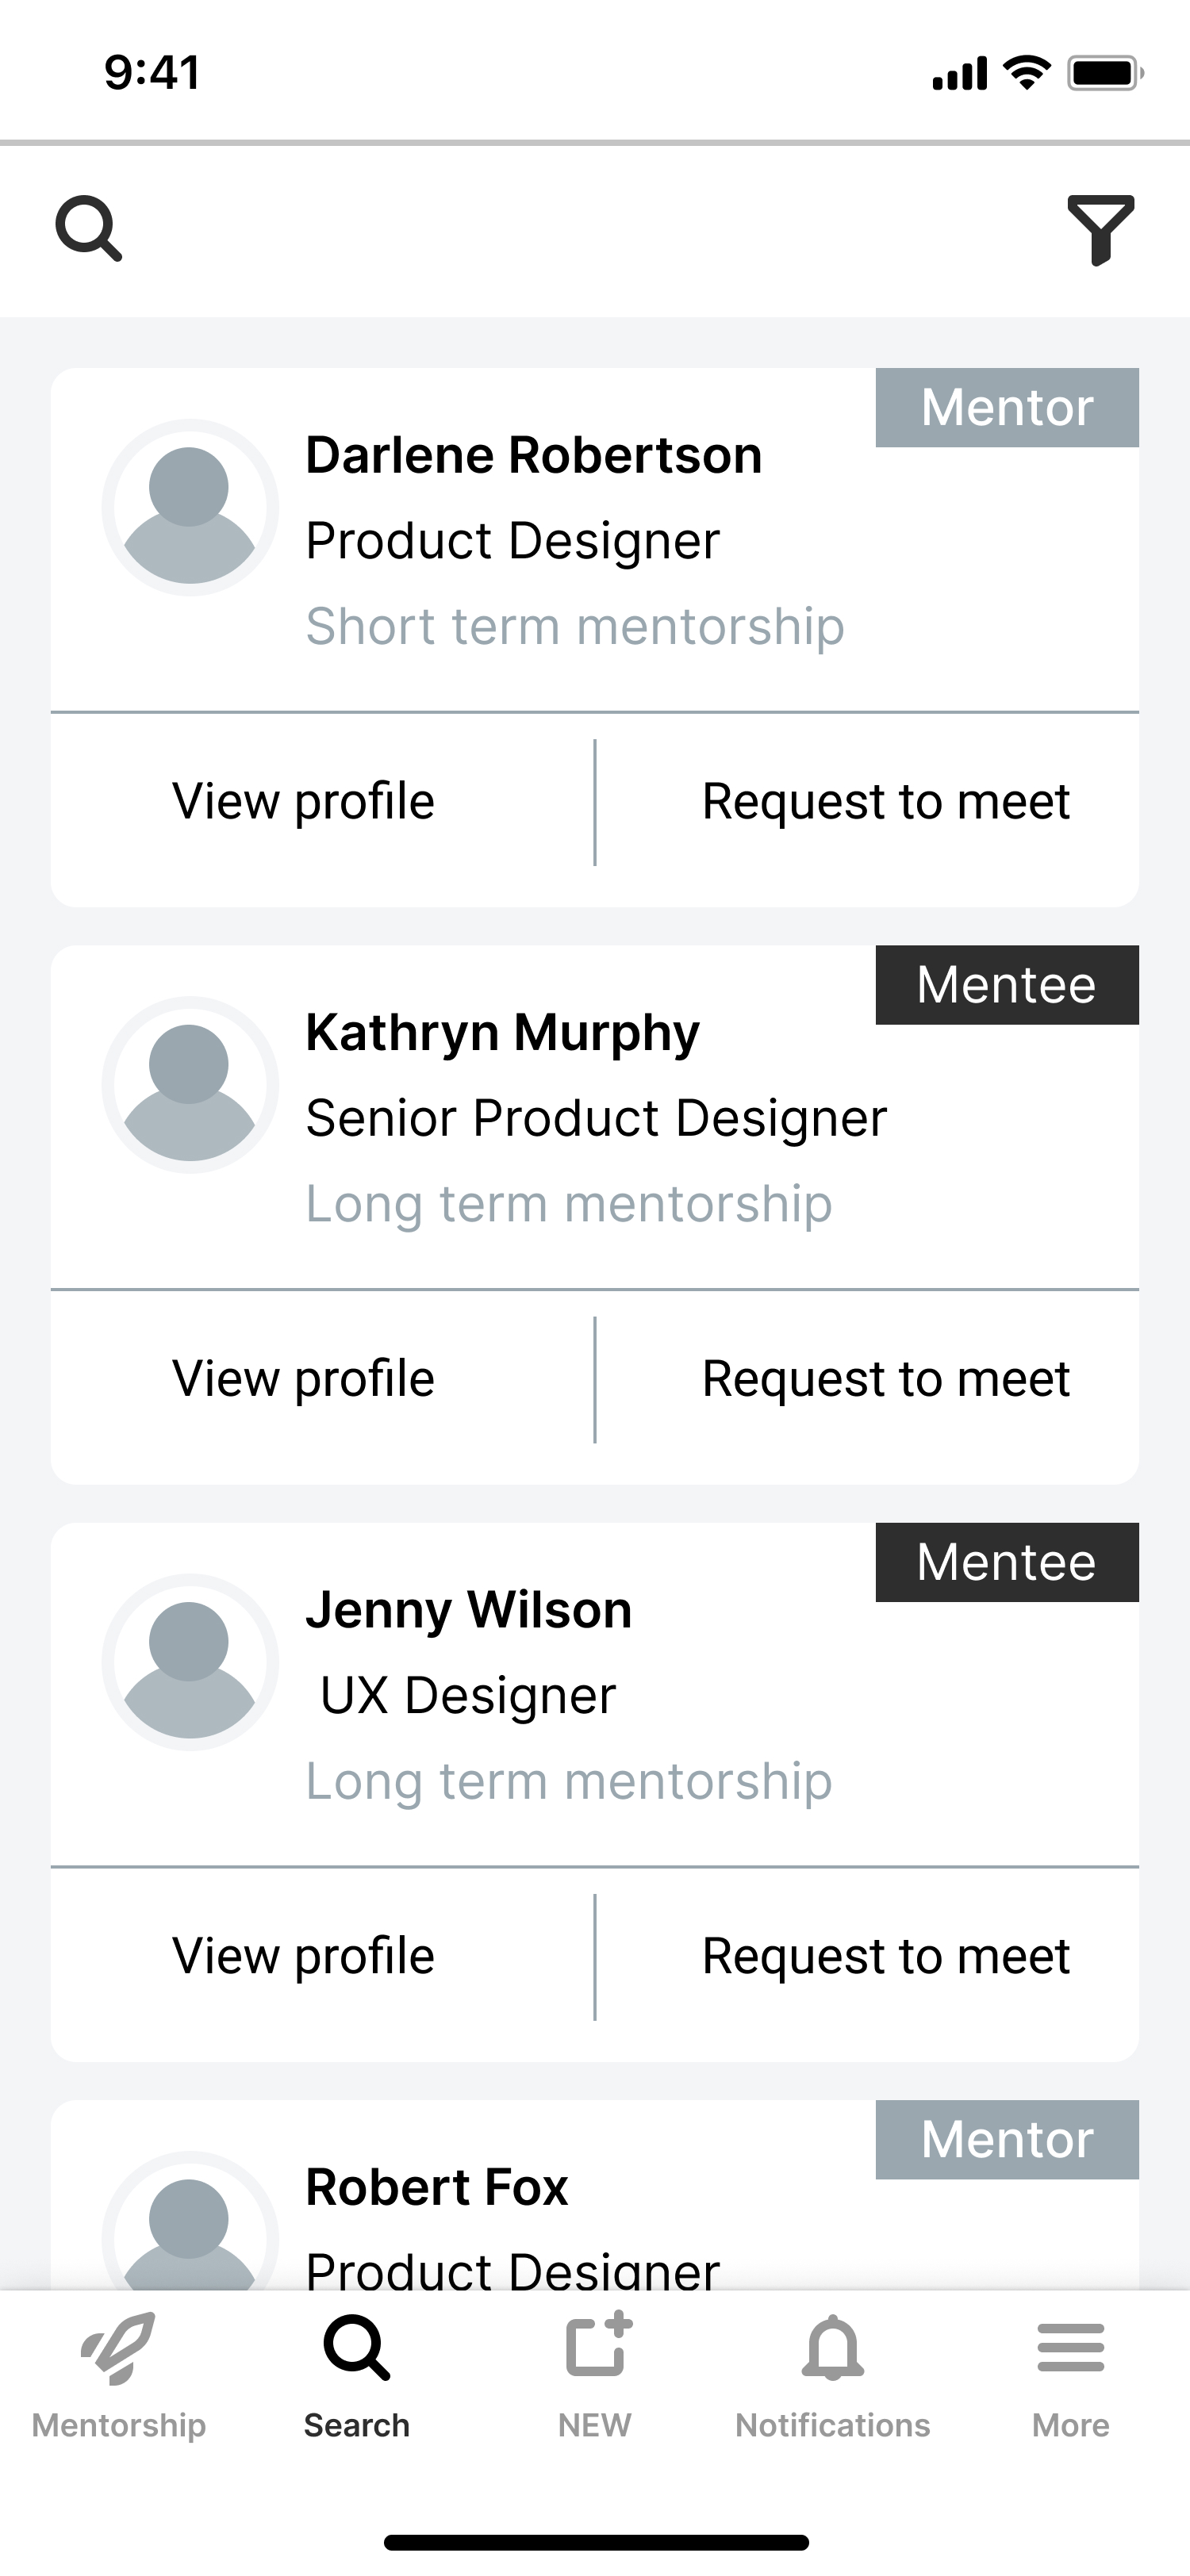
Task: Open the filter funnel icon
Action: coord(1100,229)
